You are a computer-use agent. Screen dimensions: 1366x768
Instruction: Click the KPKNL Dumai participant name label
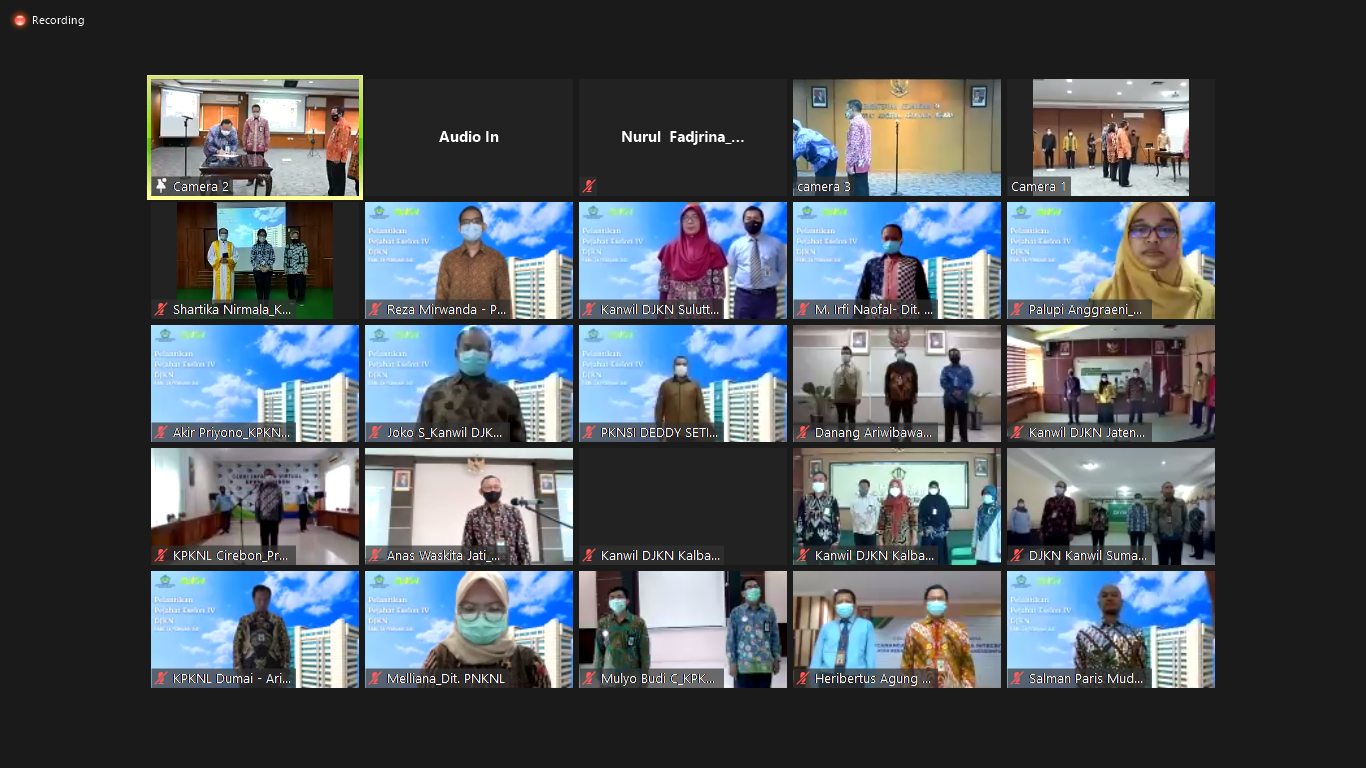coord(232,679)
